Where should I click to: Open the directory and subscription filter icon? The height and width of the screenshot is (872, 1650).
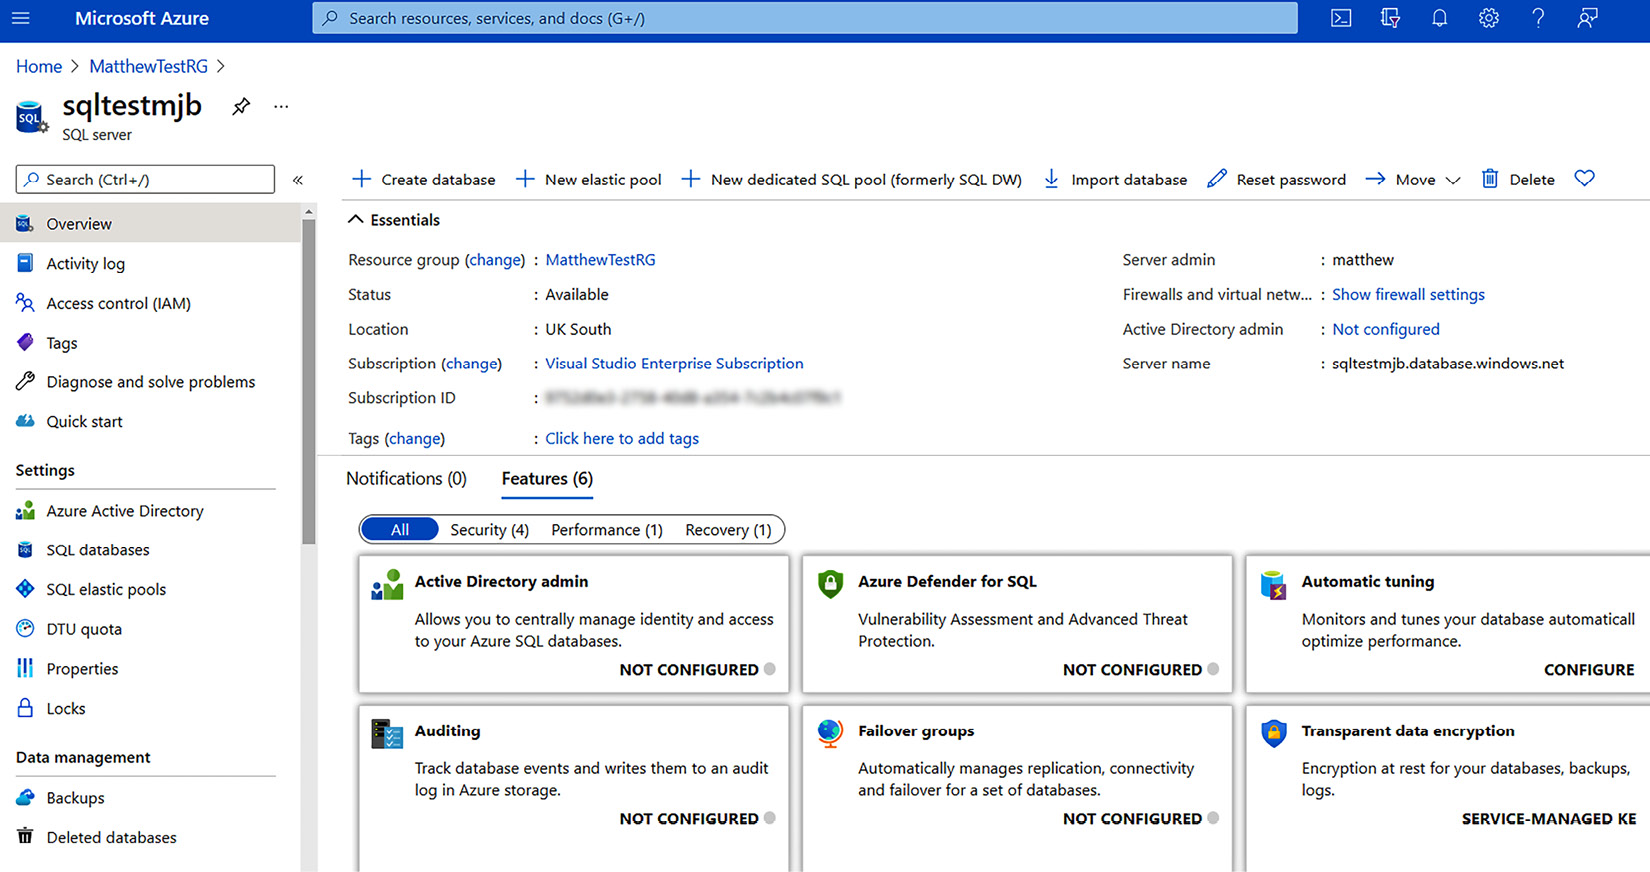[x=1390, y=18]
